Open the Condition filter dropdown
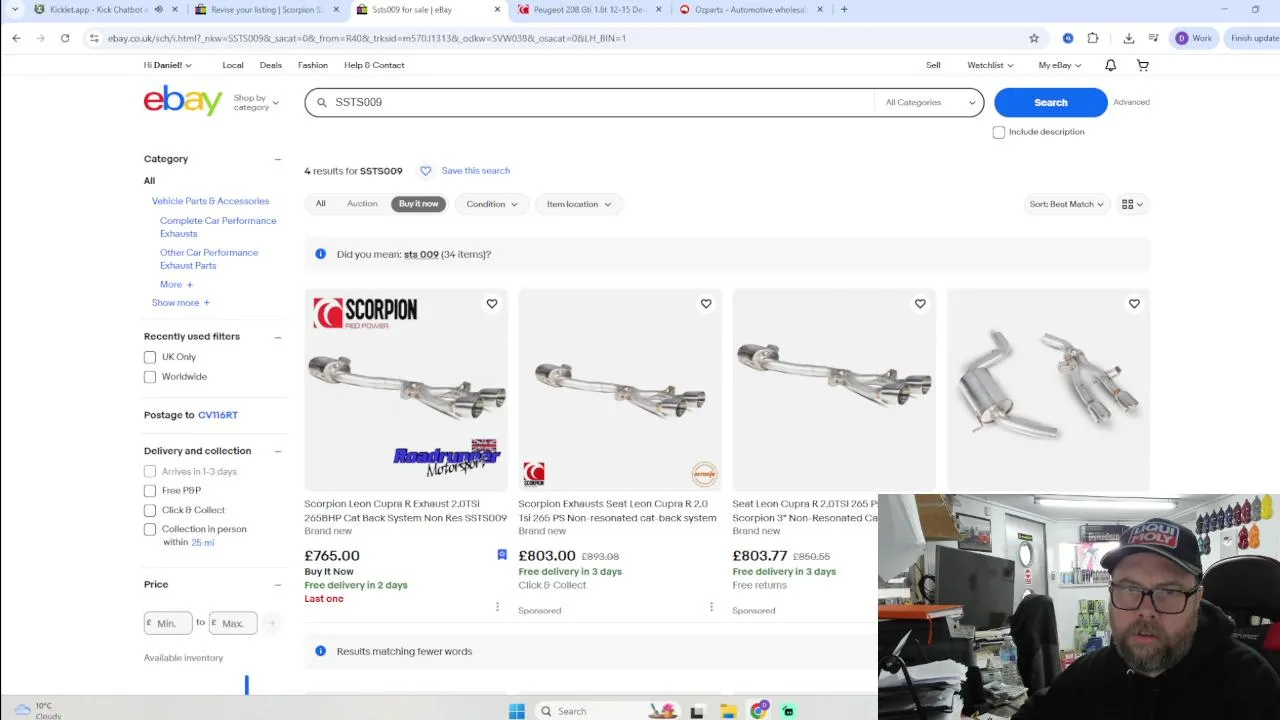Screen dimensions: 1280x720 pos(492,204)
